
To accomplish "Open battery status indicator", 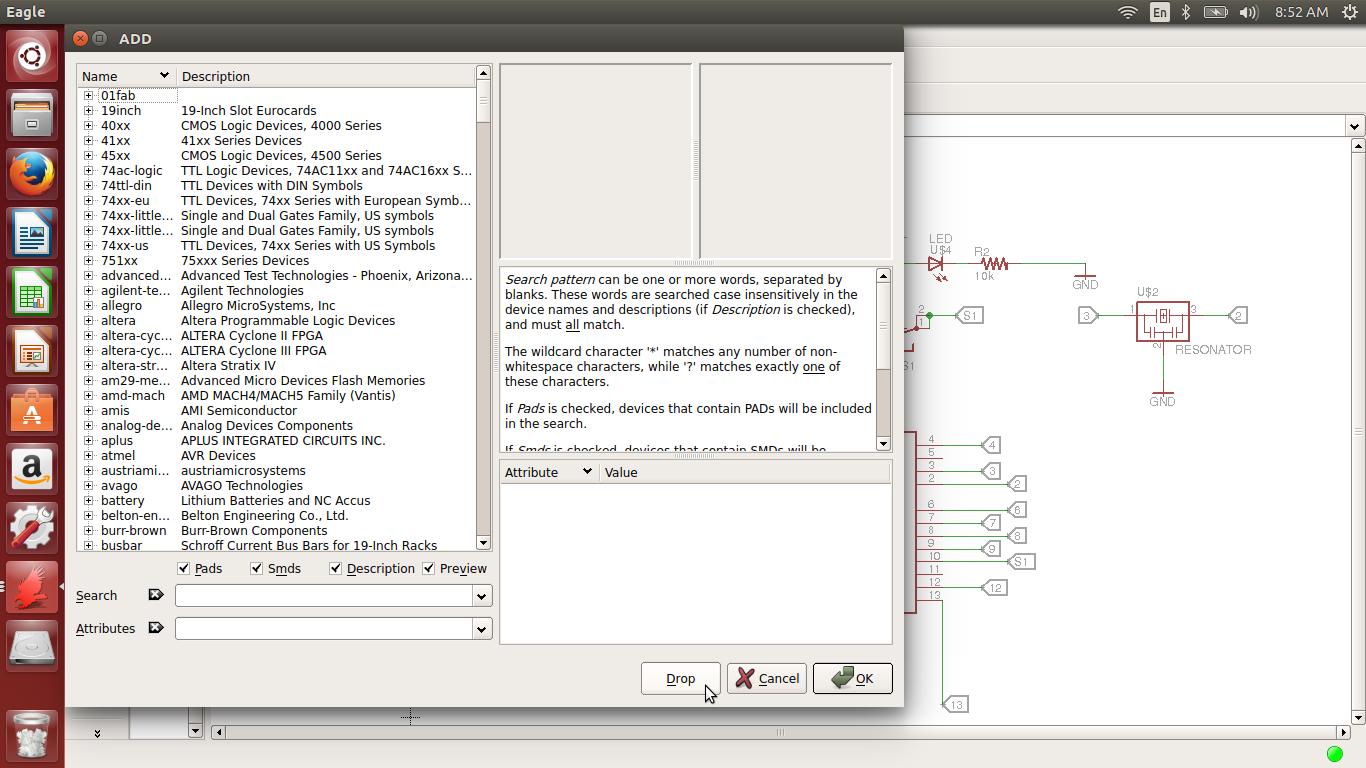I will 1215,12.
